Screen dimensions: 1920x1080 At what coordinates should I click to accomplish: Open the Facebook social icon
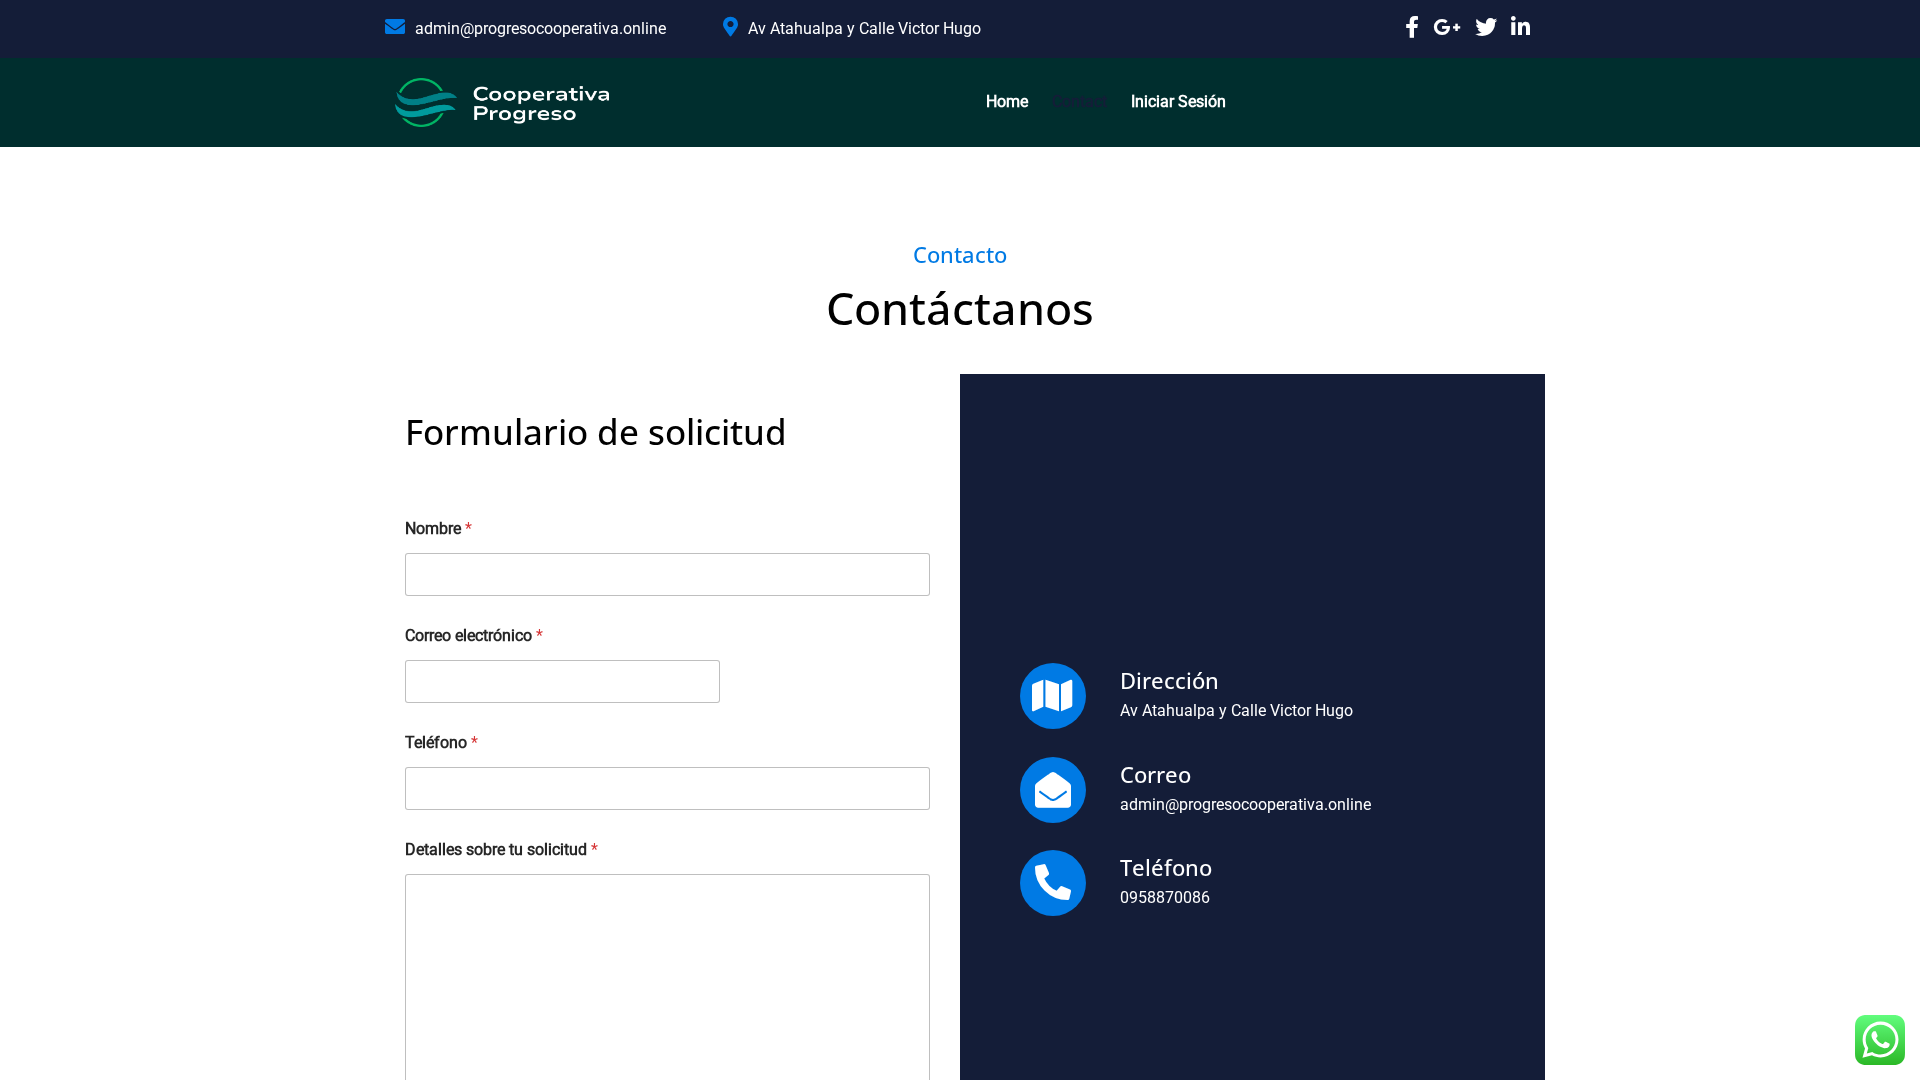pyautogui.click(x=1411, y=27)
